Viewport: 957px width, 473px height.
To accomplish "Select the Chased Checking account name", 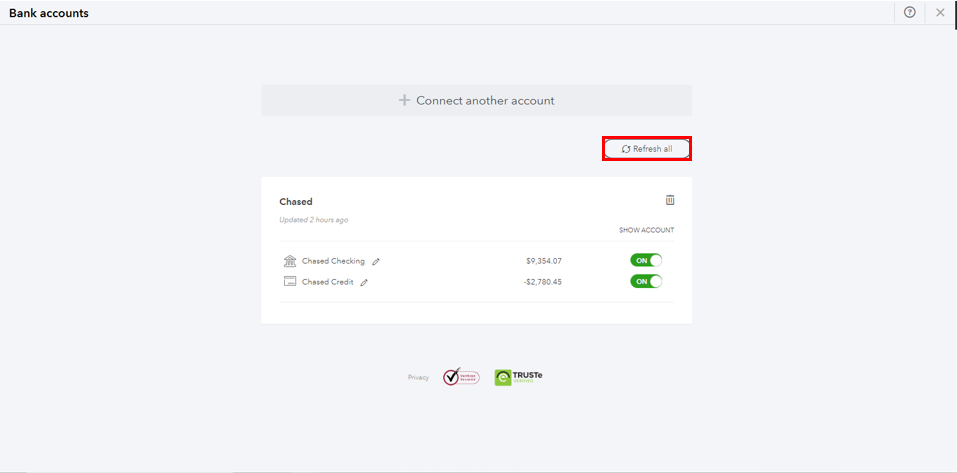I will click(x=333, y=261).
